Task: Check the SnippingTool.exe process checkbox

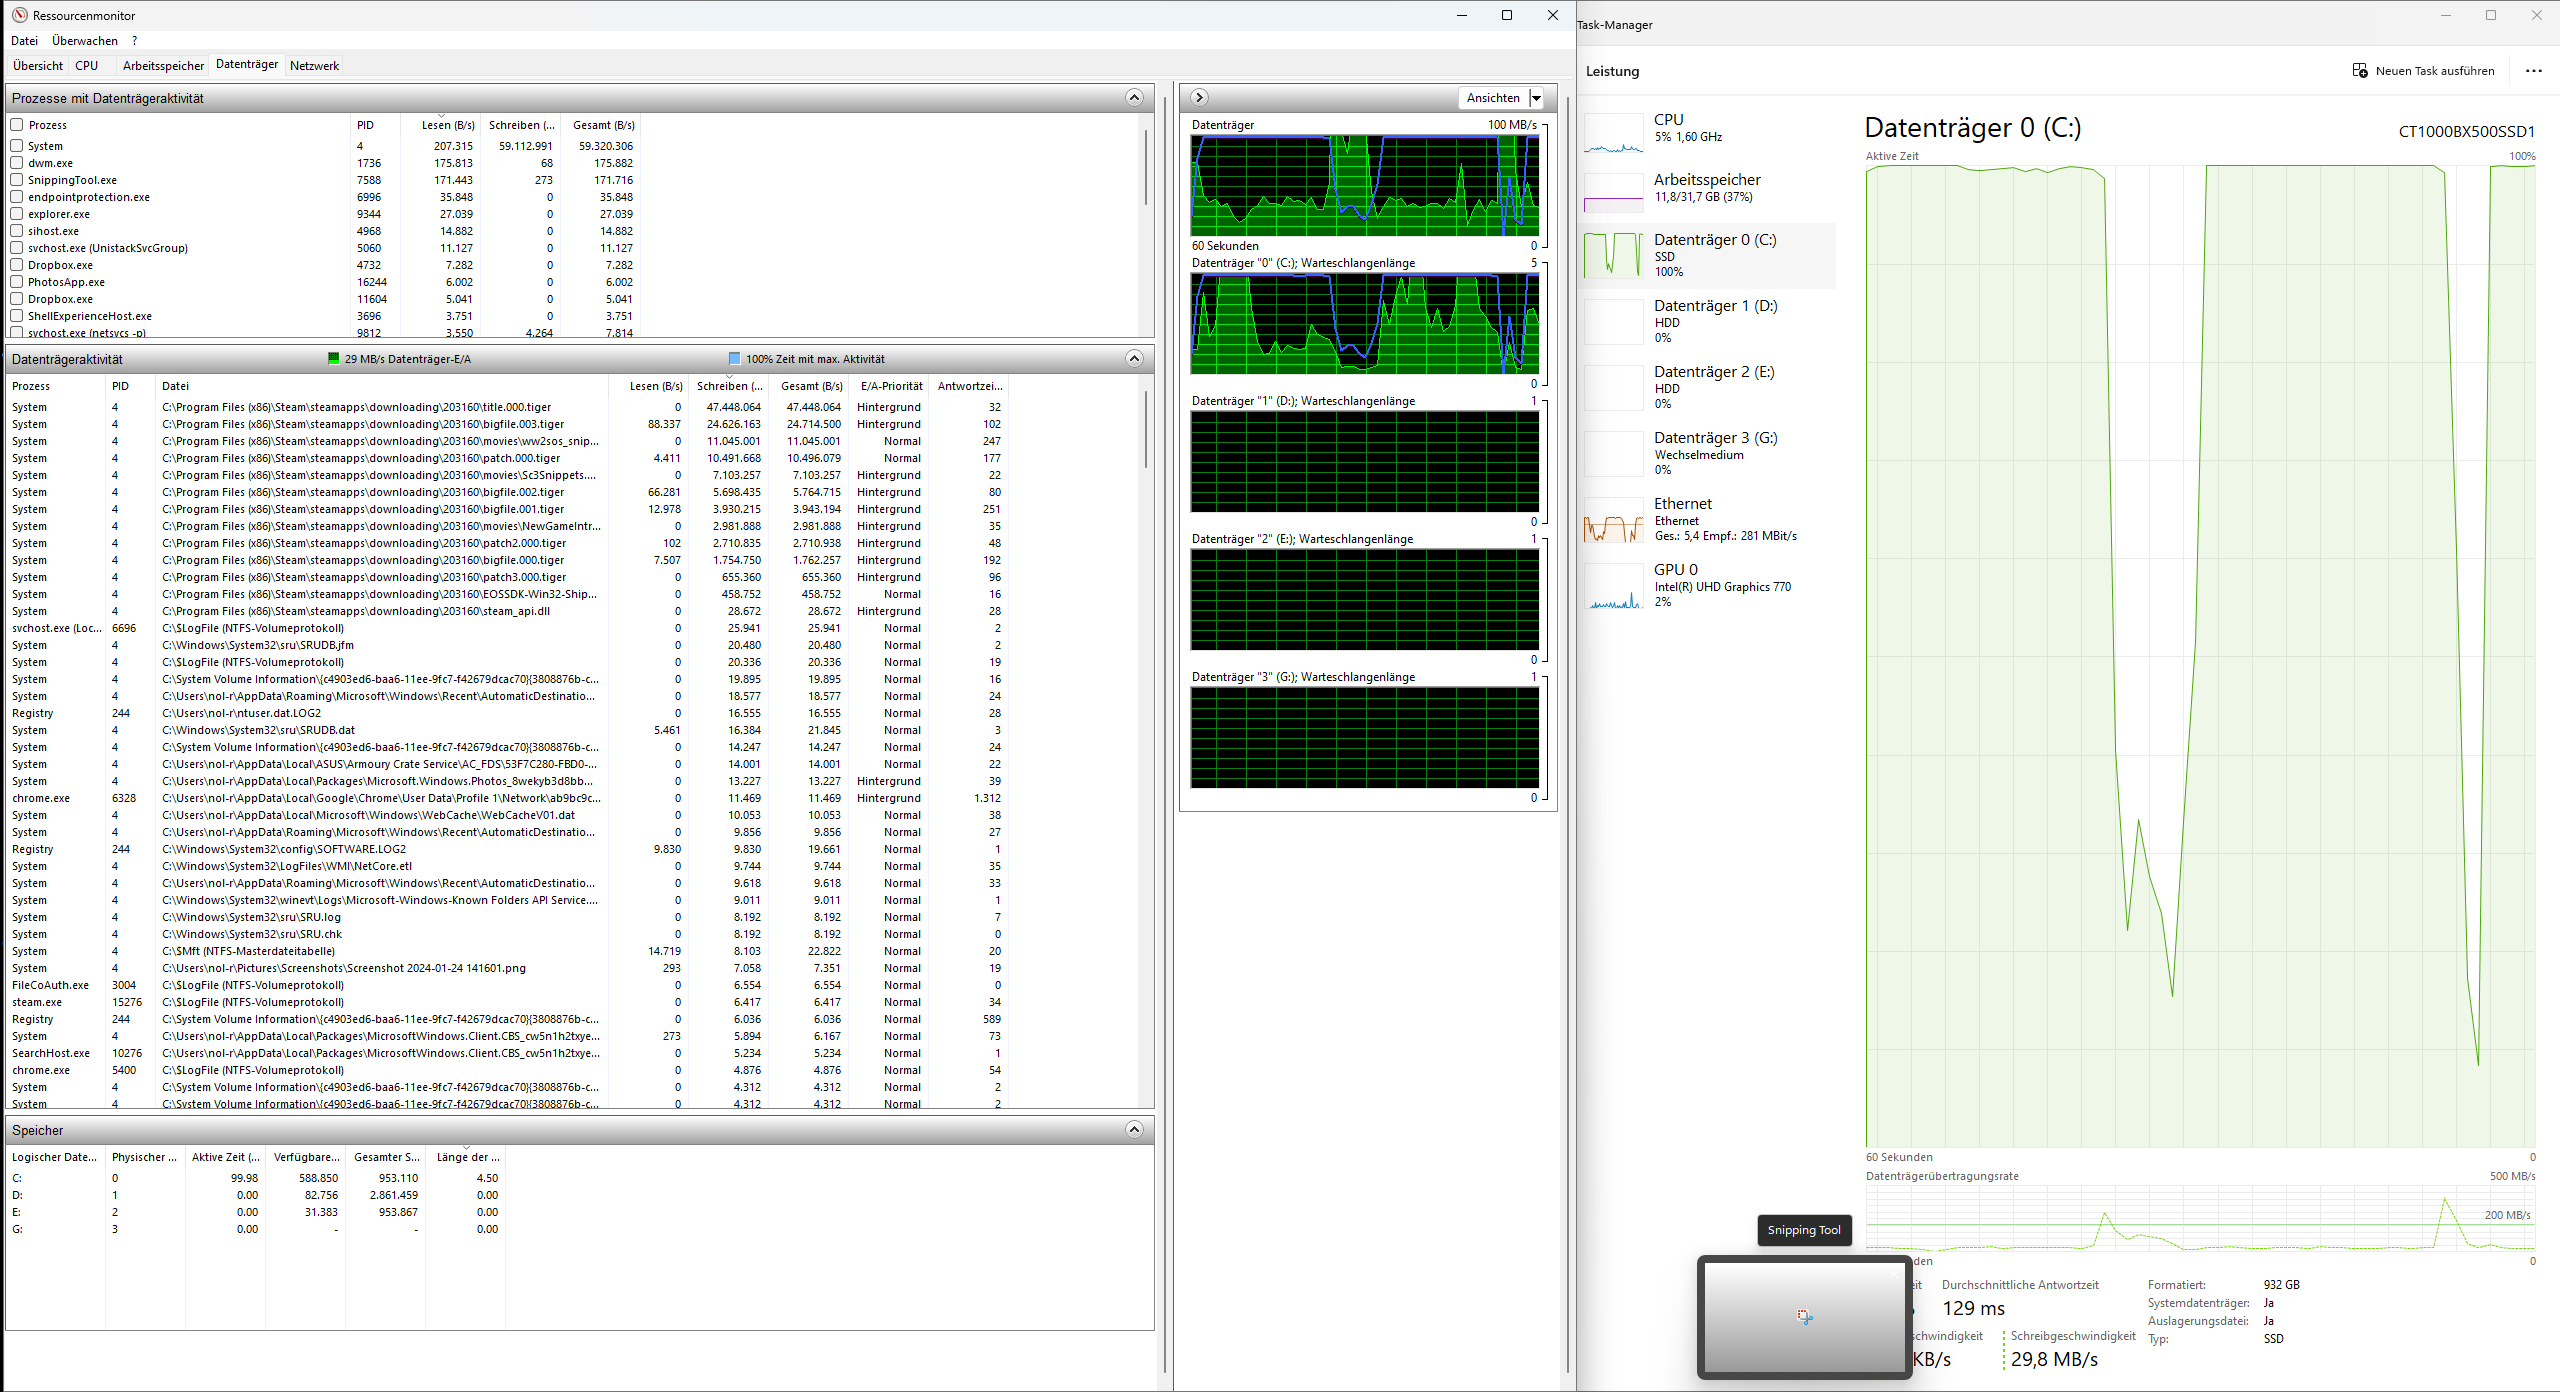Action: pyautogui.click(x=17, y=180)
